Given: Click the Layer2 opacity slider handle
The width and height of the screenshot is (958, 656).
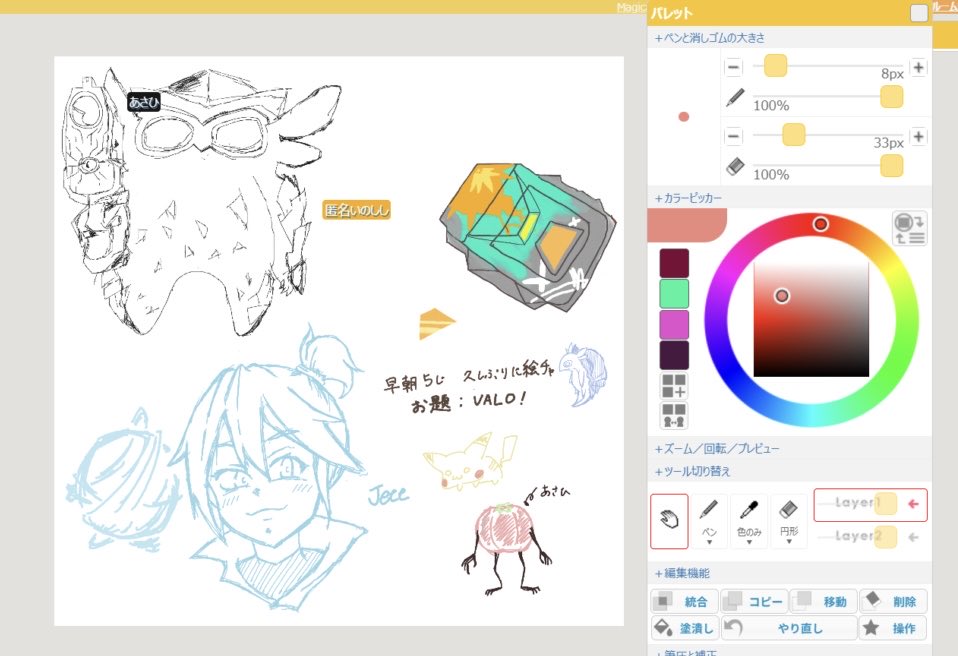Looking at the screenshot, I should [885, 537].
